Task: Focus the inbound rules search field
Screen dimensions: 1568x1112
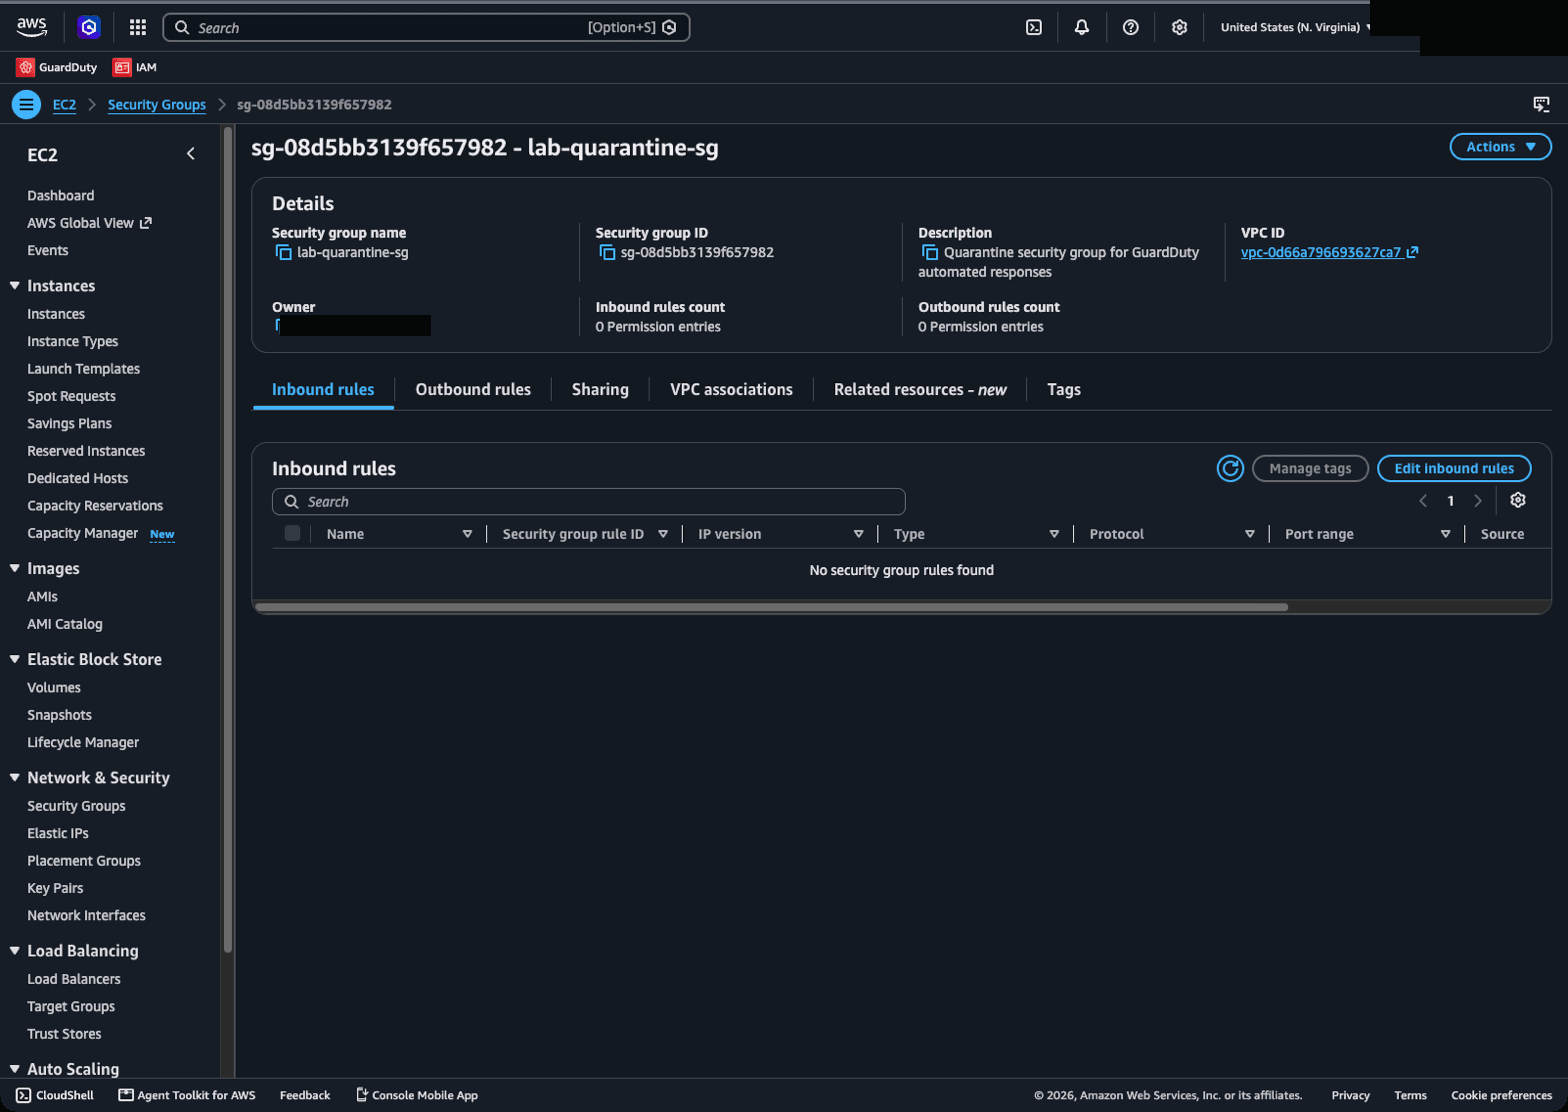Action: [588, 501]
